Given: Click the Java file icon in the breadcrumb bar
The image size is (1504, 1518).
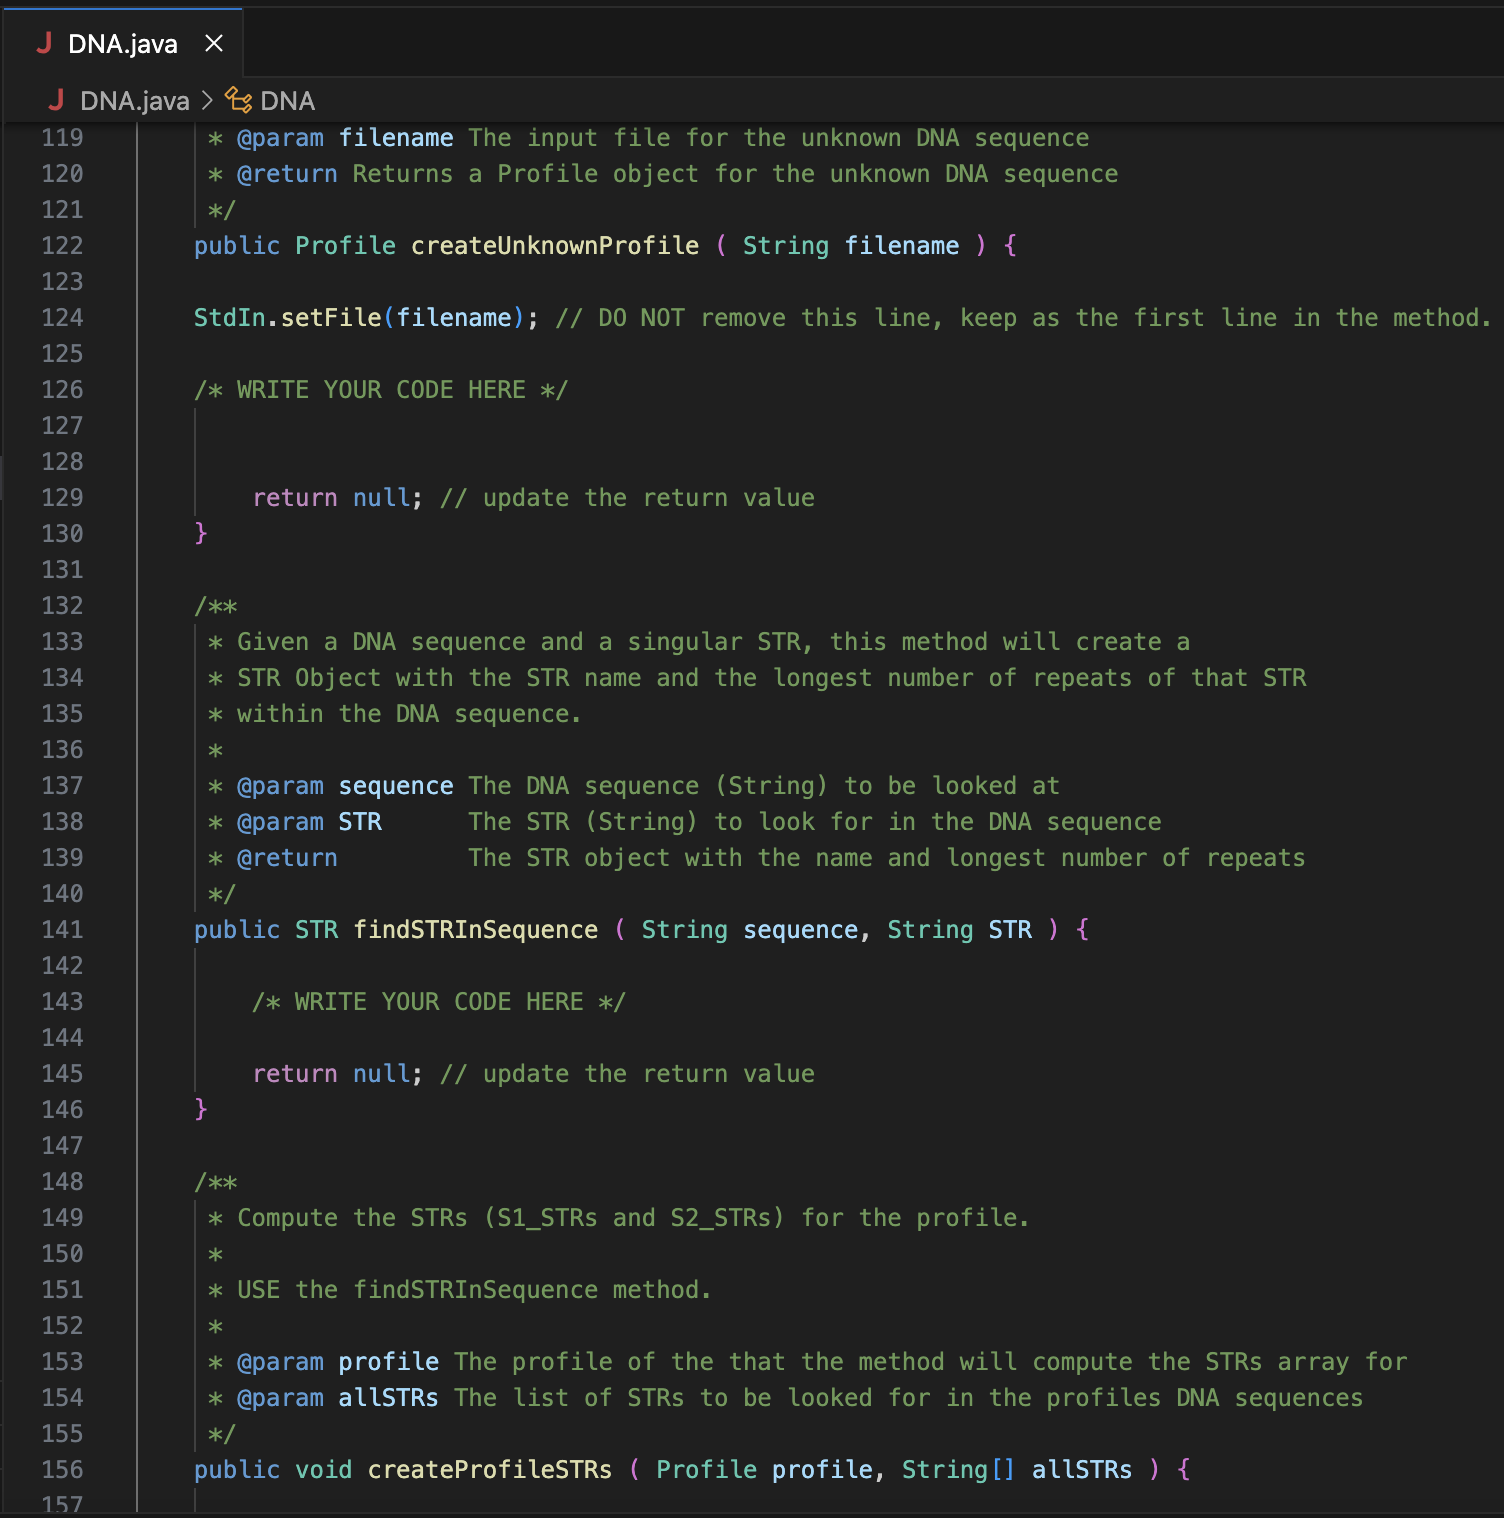Looking at the screenshot, I should (x=56, y=100).
